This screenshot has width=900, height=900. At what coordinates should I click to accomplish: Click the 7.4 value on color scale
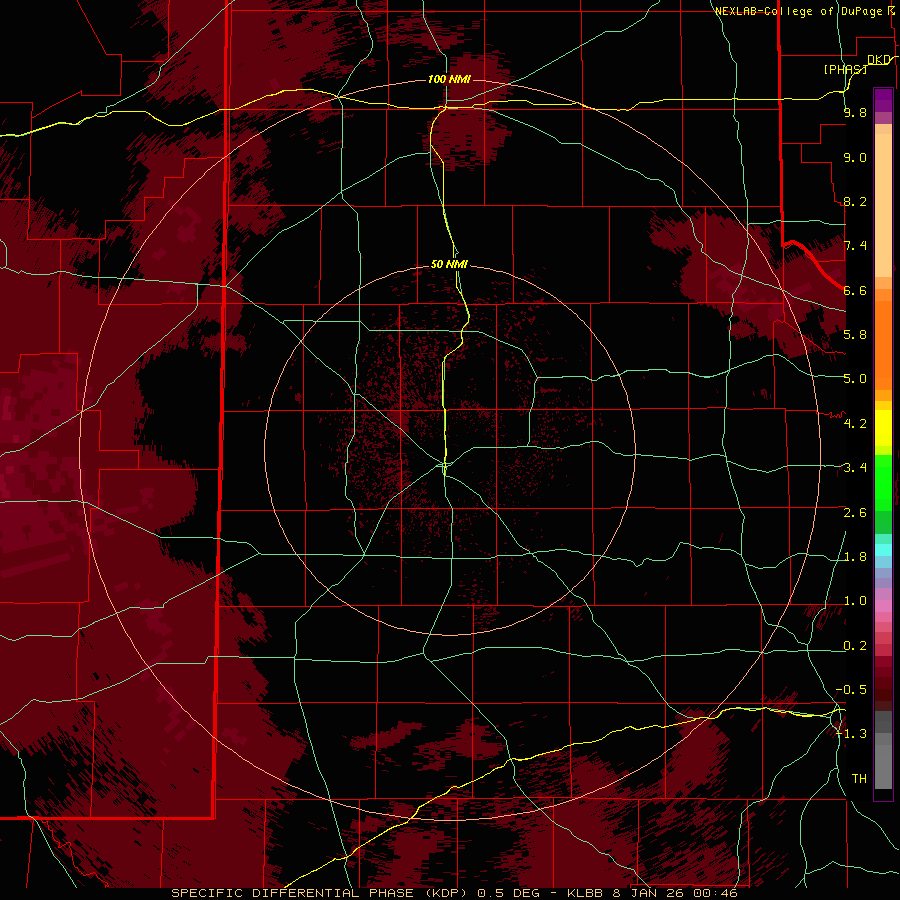[x=855, y=246]
